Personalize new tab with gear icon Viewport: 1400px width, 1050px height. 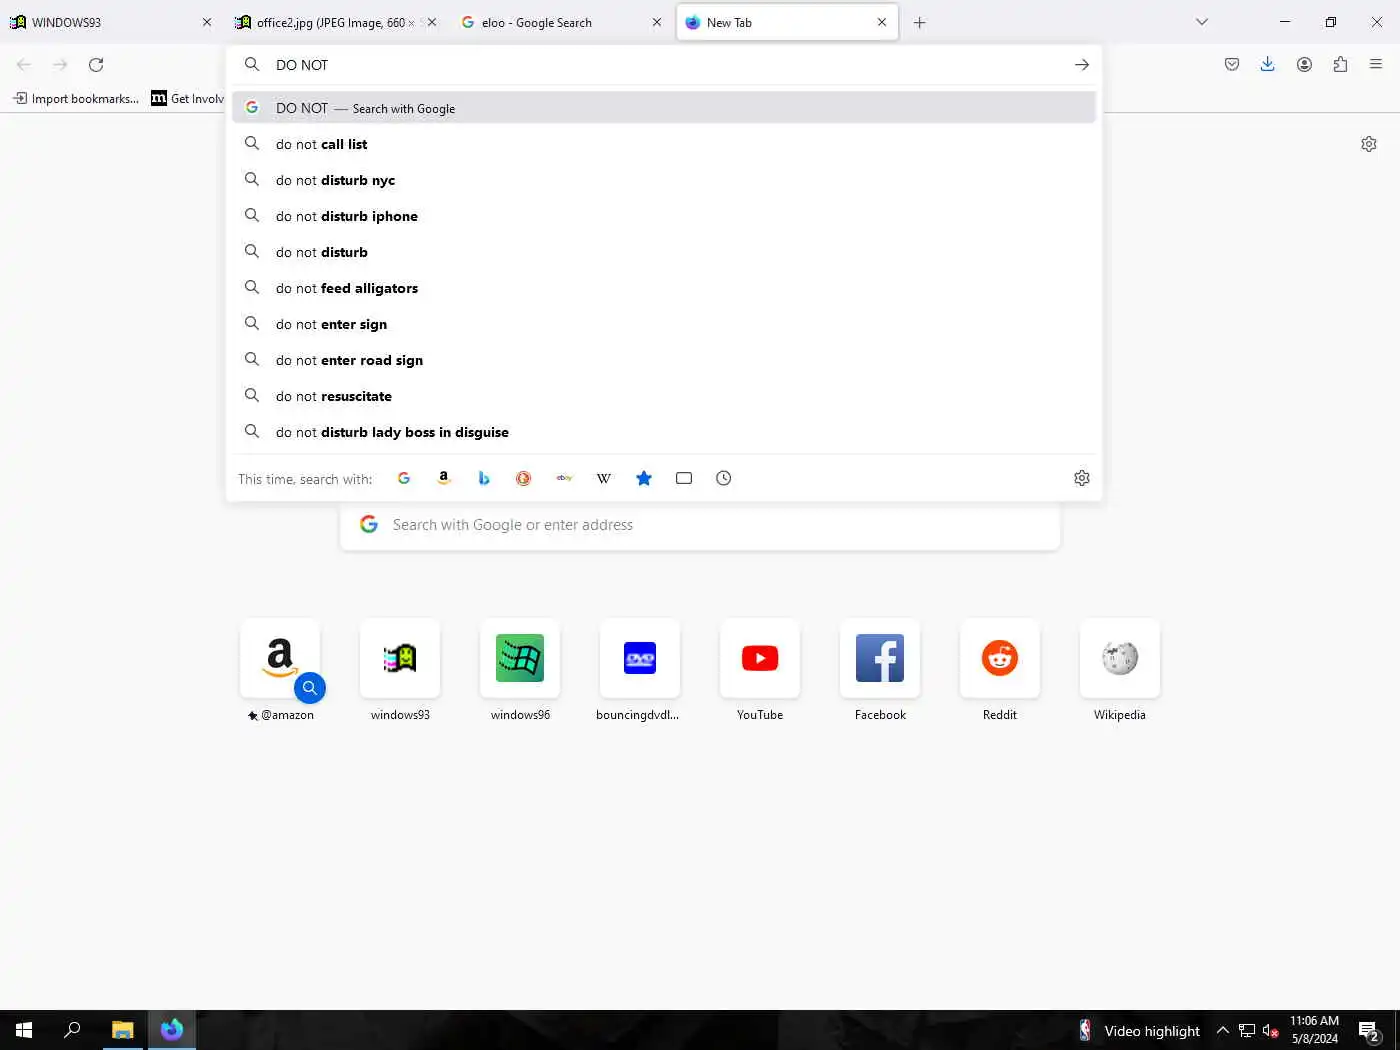click(1369, 144)
